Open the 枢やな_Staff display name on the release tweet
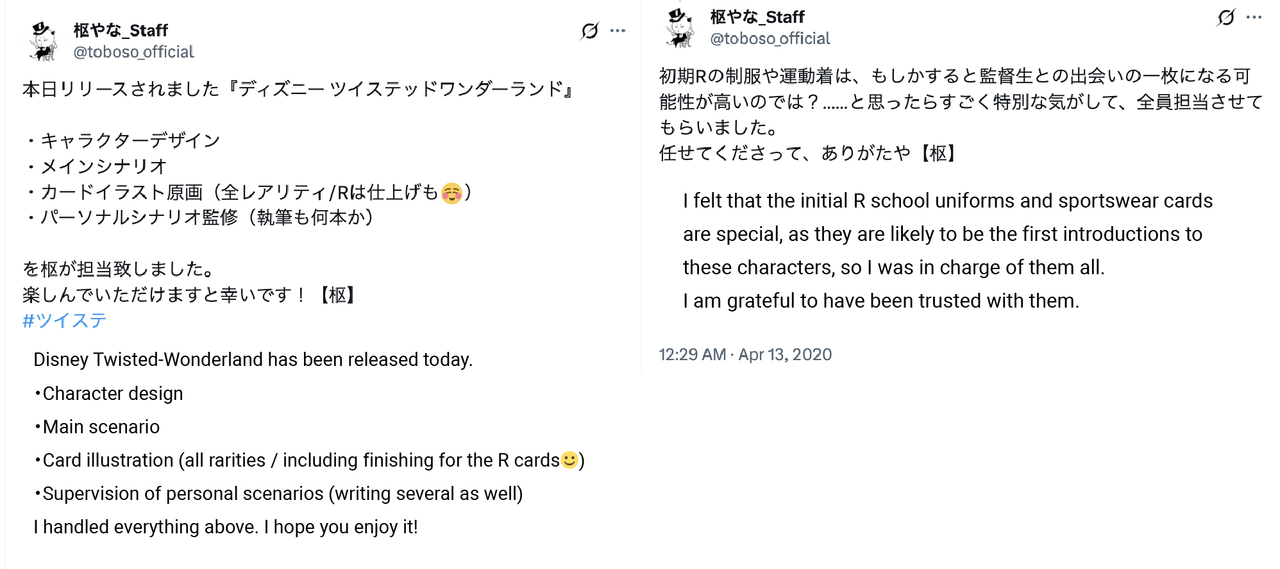Viewport: 1280px width, 569px height. coord(121,30)
